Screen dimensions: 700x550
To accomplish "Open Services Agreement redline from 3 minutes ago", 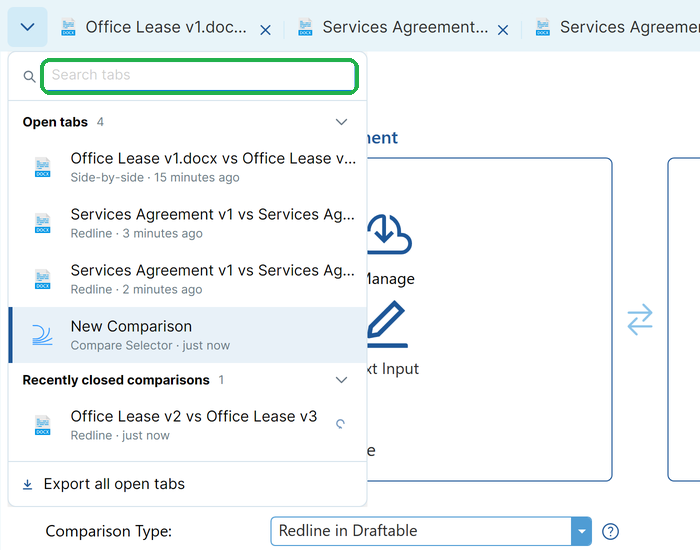I will click(188, 223).
